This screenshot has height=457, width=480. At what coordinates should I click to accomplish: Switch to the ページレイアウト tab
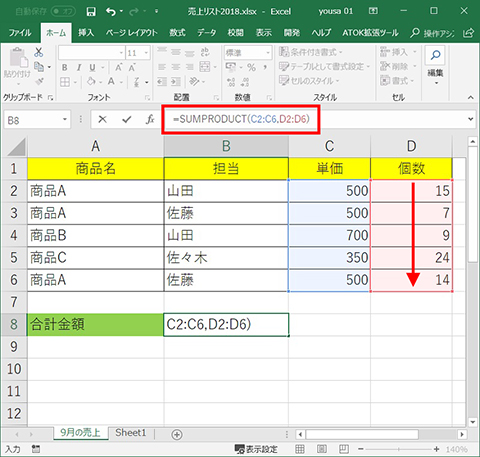coord(131,33)
